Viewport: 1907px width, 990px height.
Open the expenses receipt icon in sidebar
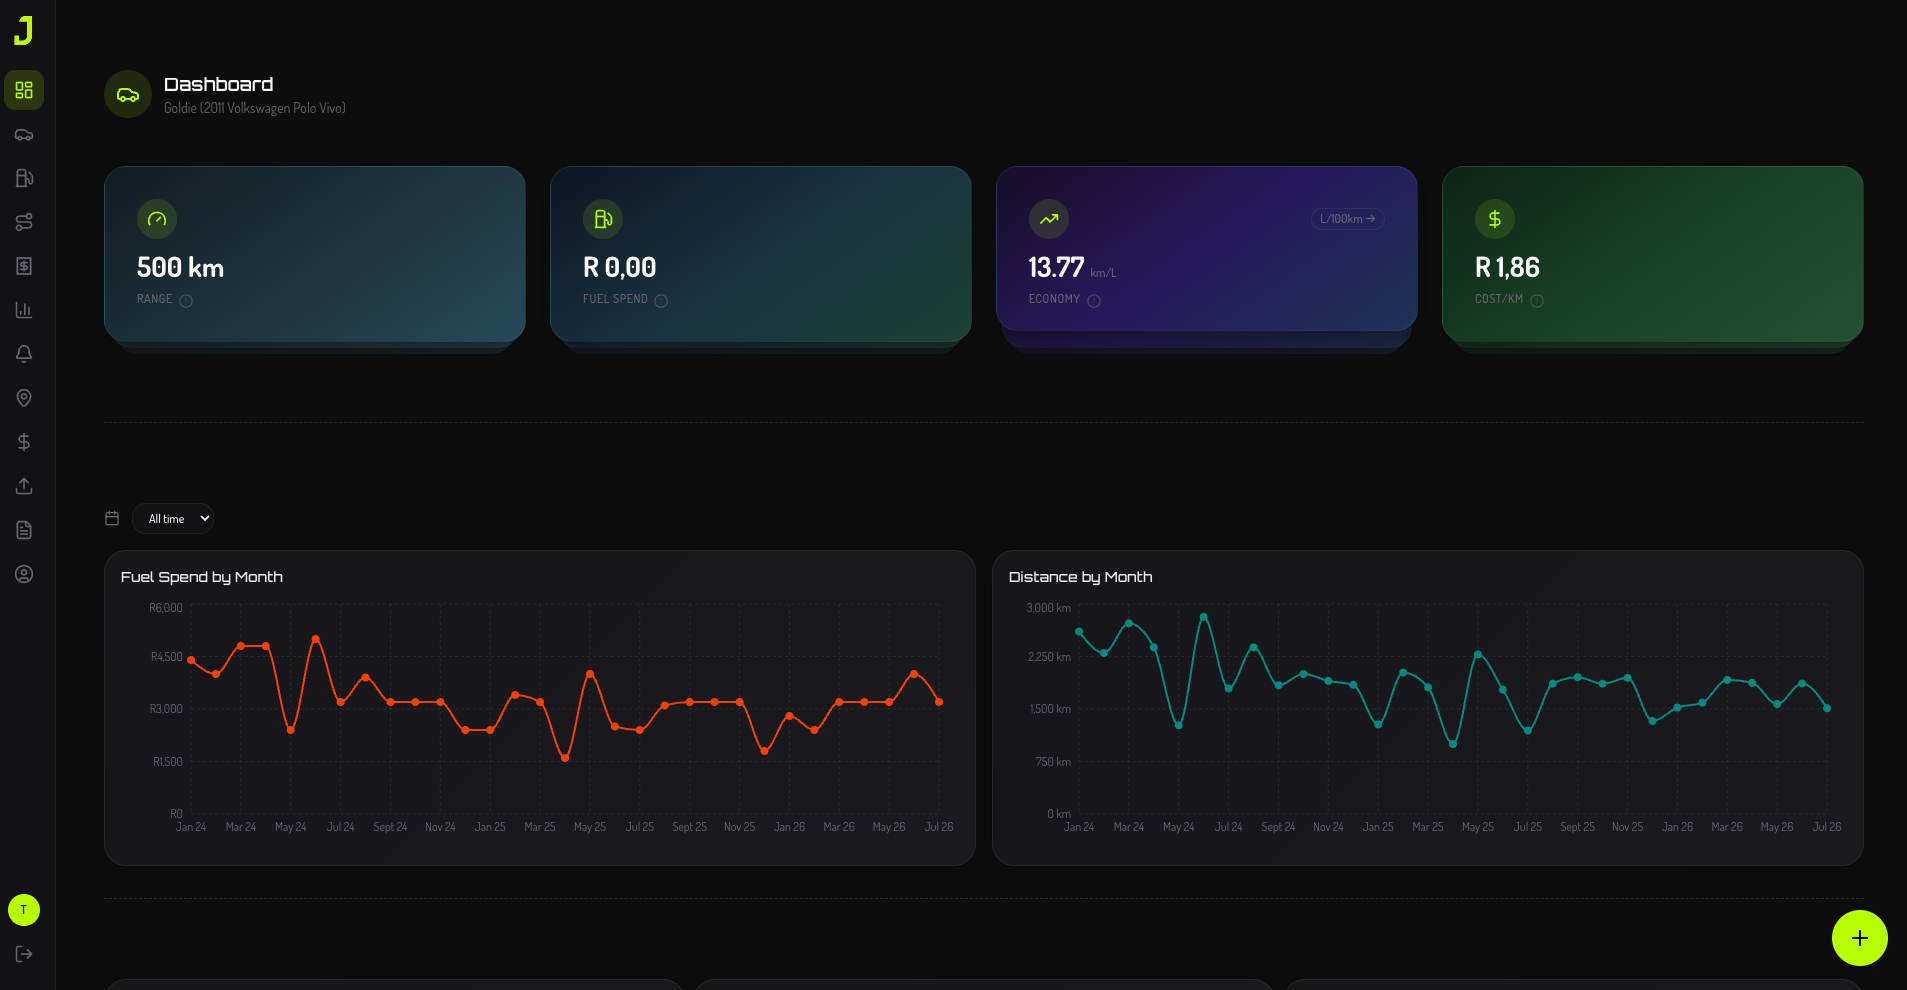point(24,266)
